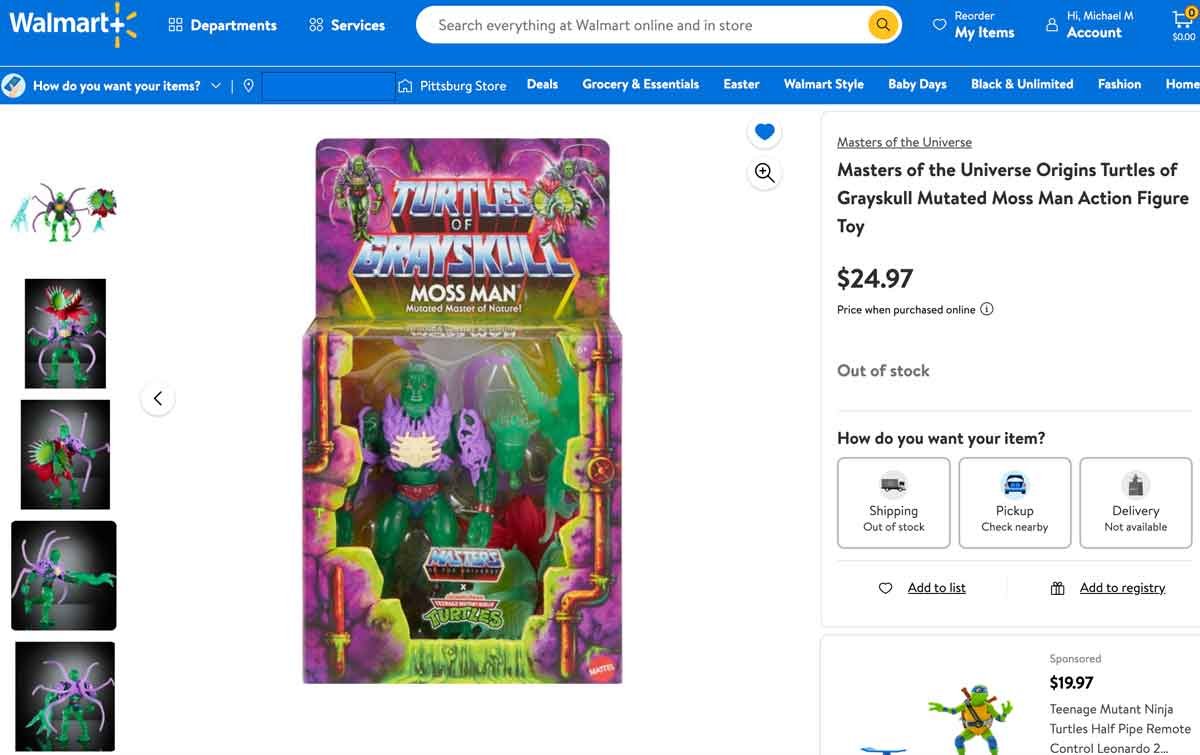Open the Masters of the Universe breadcrumb link
This screenshot has height=755, width=1200.
click(904, 142)
